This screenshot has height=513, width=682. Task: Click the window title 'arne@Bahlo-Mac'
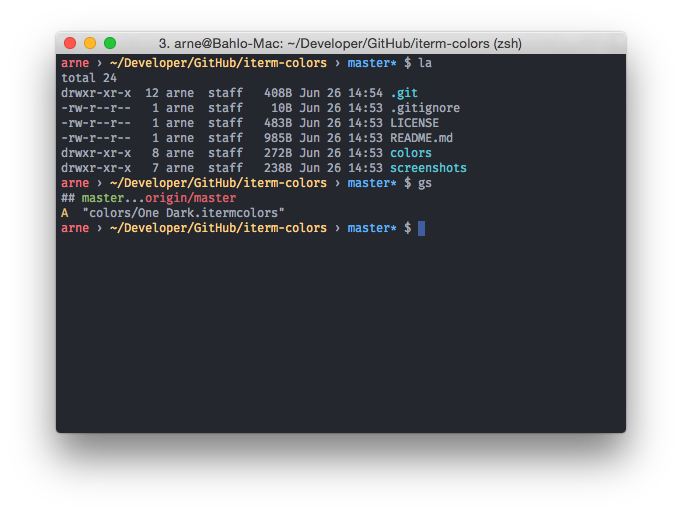point(228,44)
